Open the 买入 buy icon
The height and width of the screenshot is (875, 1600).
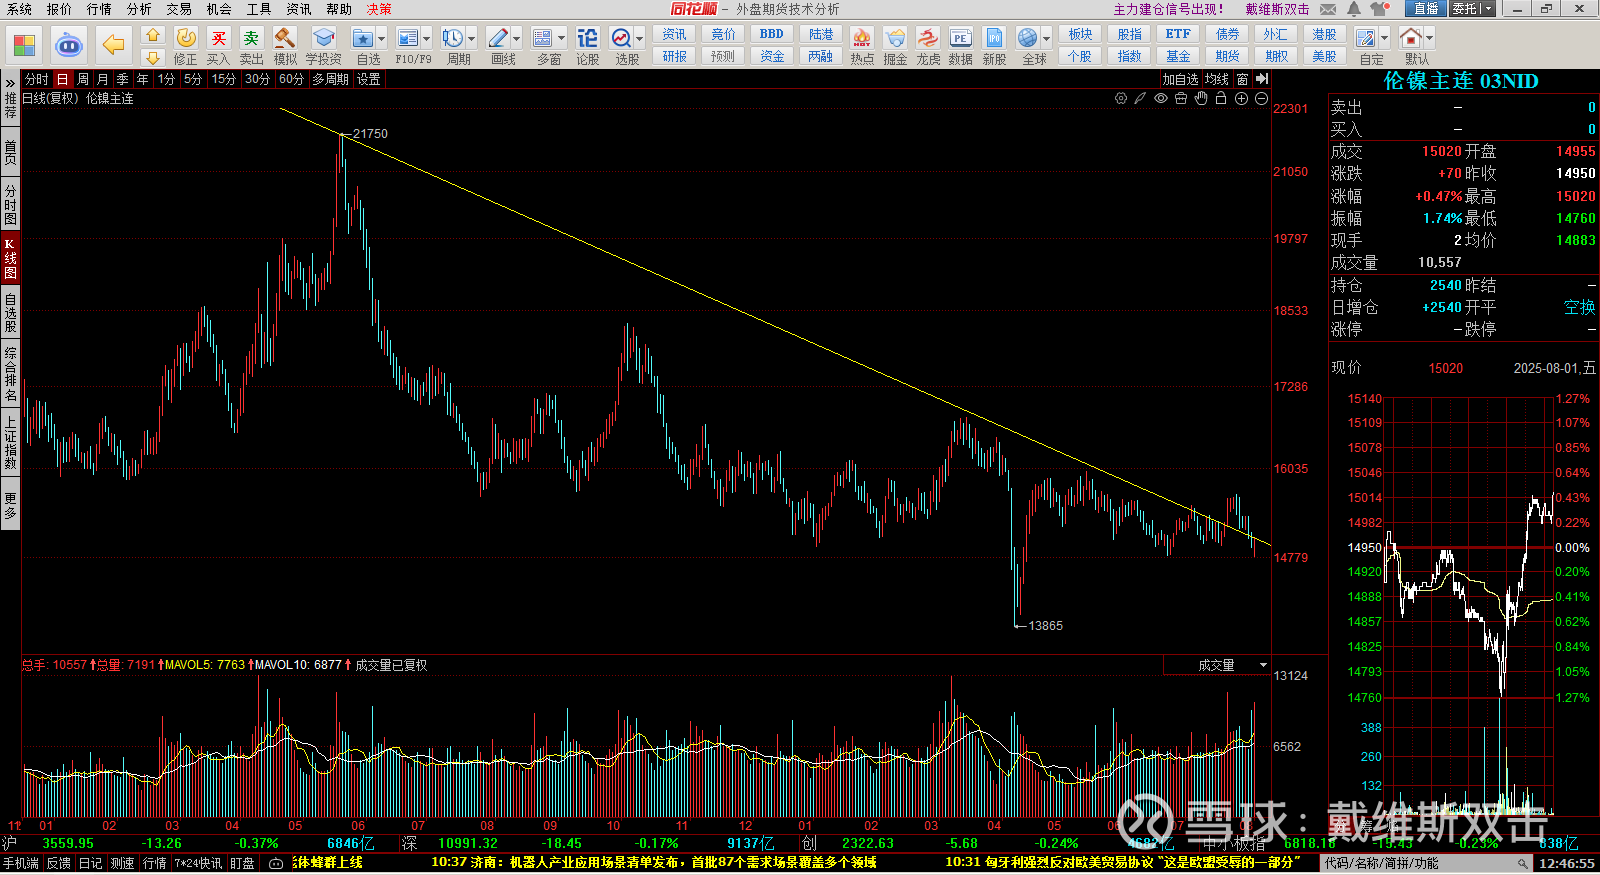point(218,45)
